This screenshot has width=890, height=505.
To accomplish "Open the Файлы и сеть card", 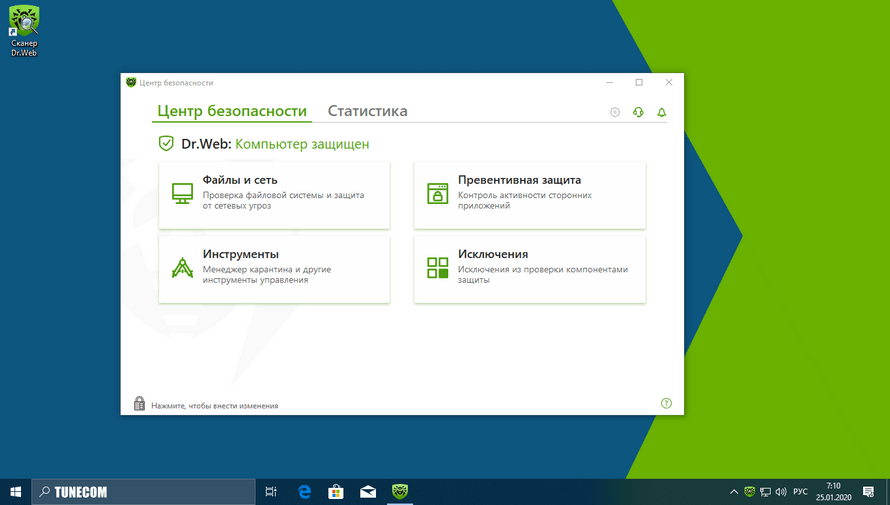I will (274, 195).
